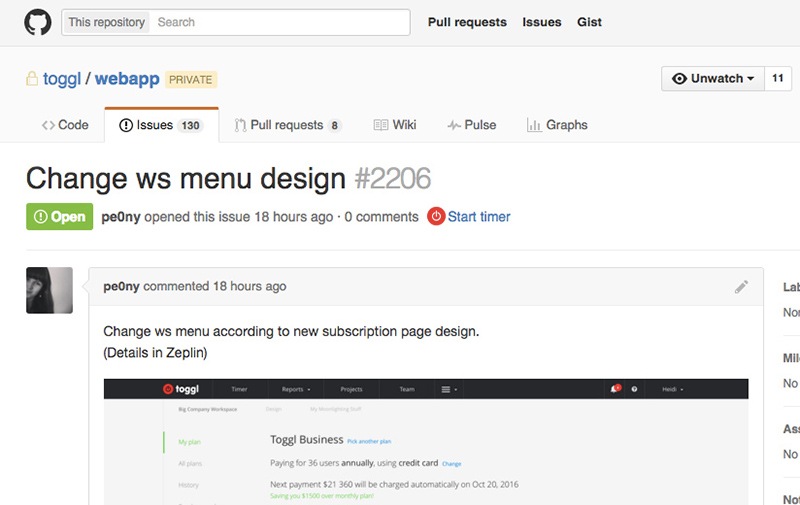The height and width of the screenshot is (505, 800).
Task: Click the issue number #2206
Action: [393, 179]
